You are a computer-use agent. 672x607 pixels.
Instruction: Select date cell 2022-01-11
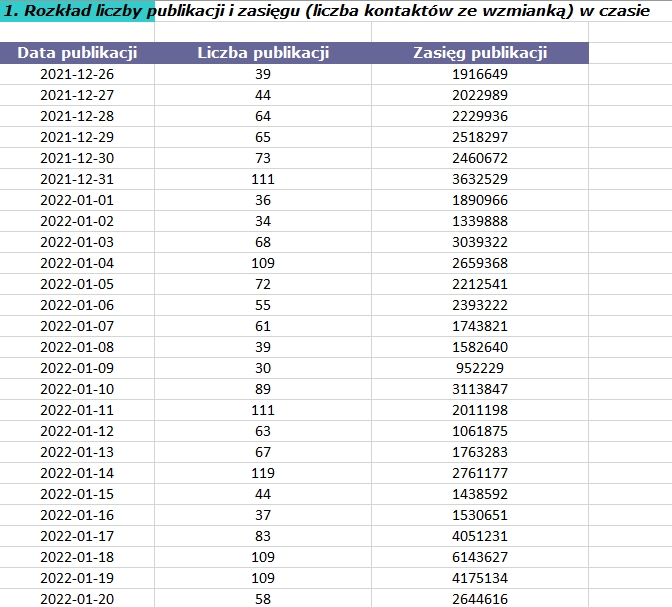pos(77,410)
